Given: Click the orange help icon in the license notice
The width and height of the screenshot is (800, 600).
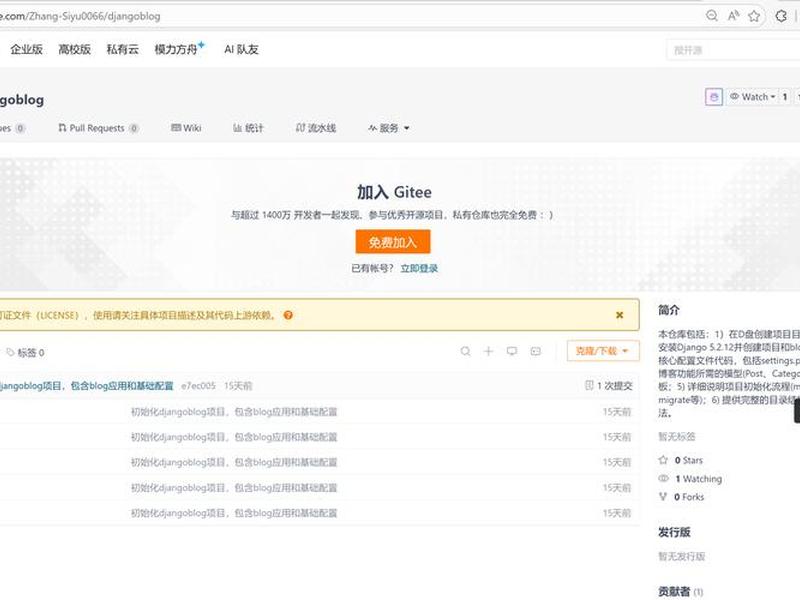Looking at the screenshot, I should point(288,315).
